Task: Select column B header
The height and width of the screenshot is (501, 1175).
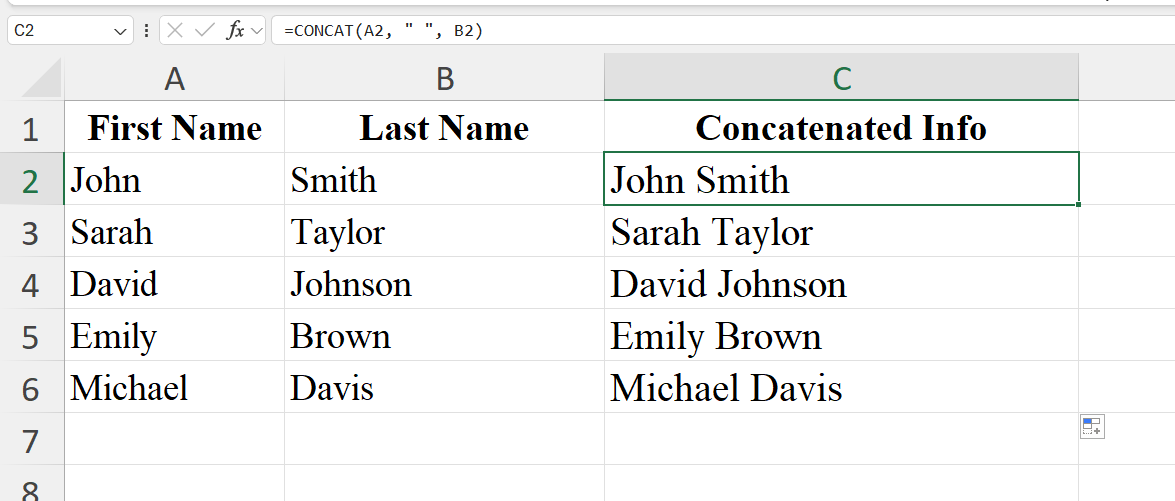Action: coord(444,78)
